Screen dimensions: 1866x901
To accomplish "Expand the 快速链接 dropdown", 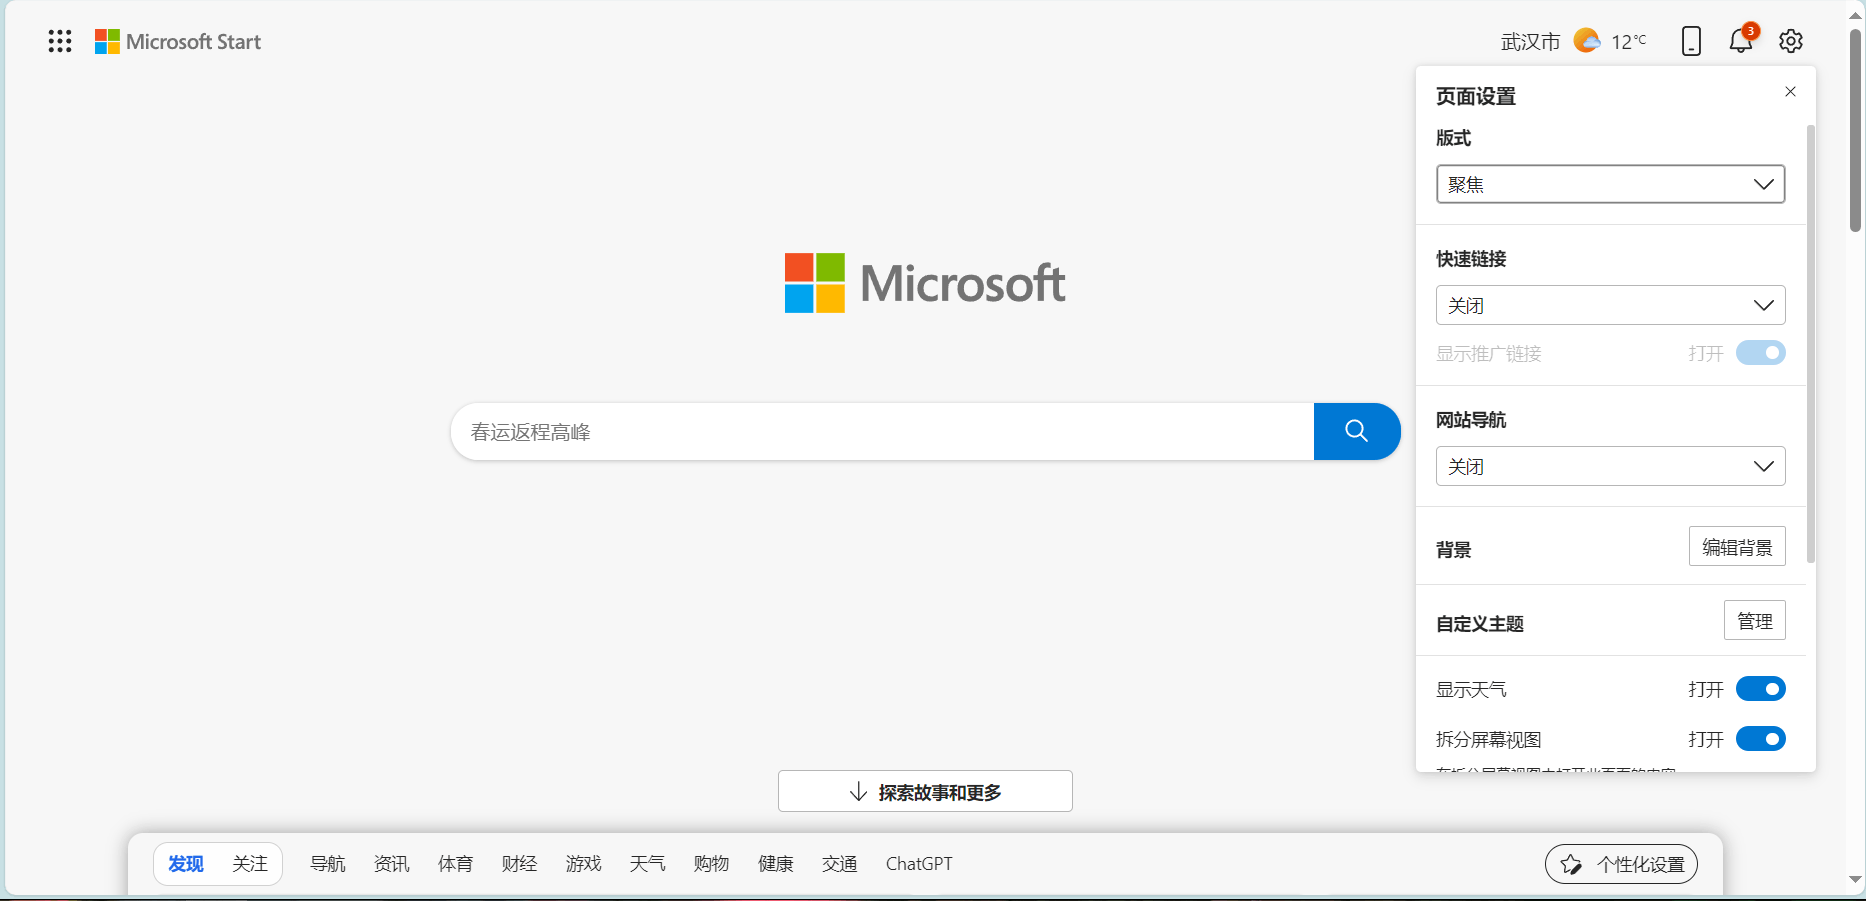I will click(x=1611, y=305).
